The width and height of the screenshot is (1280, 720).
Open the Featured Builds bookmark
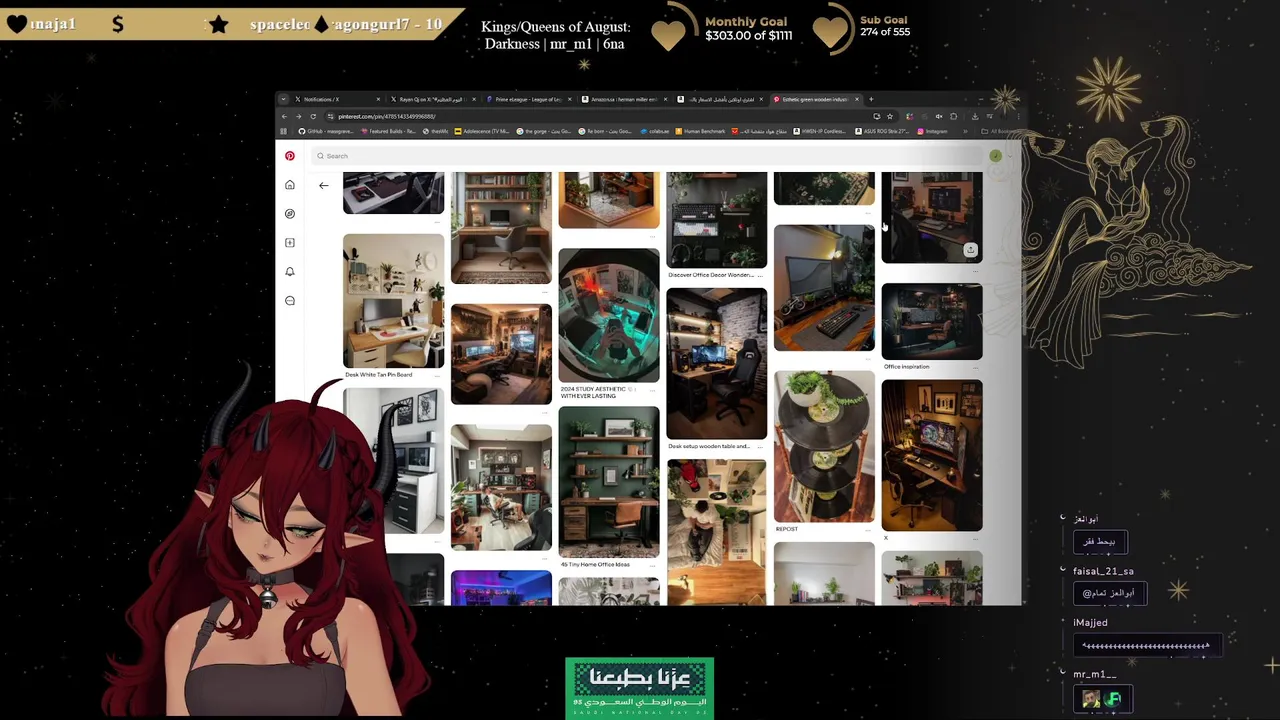(x=390, y=131)
